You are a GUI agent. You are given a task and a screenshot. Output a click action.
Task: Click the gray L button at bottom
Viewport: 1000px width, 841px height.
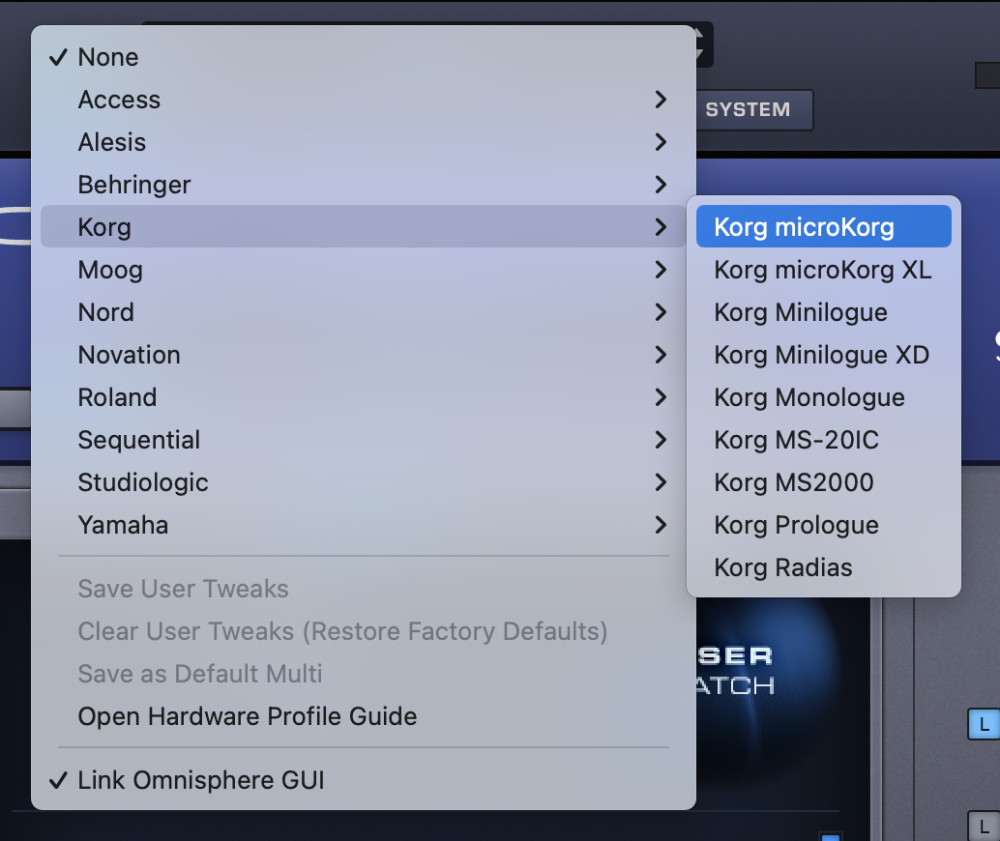tap(984, 826)
